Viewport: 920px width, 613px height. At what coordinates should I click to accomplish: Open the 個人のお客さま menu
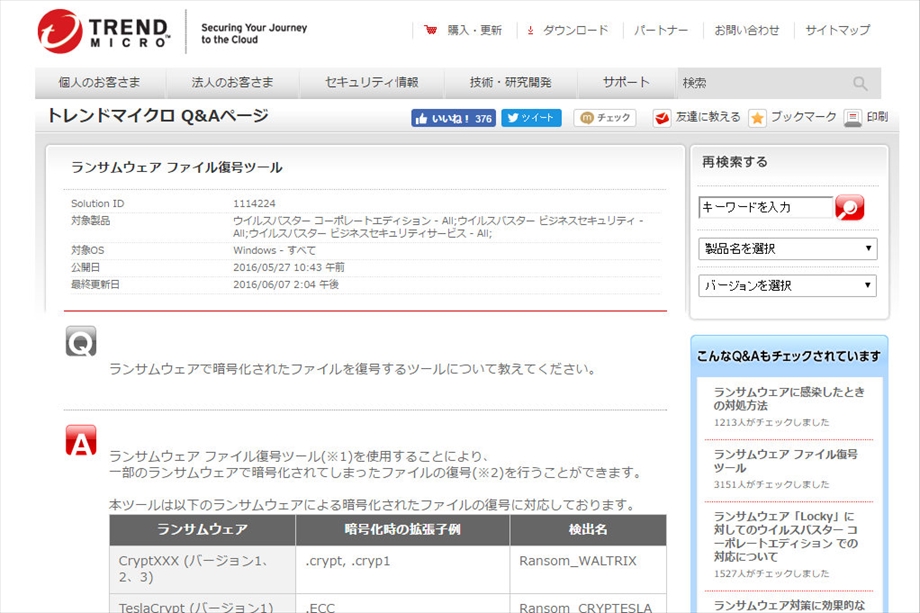(100, 83)
